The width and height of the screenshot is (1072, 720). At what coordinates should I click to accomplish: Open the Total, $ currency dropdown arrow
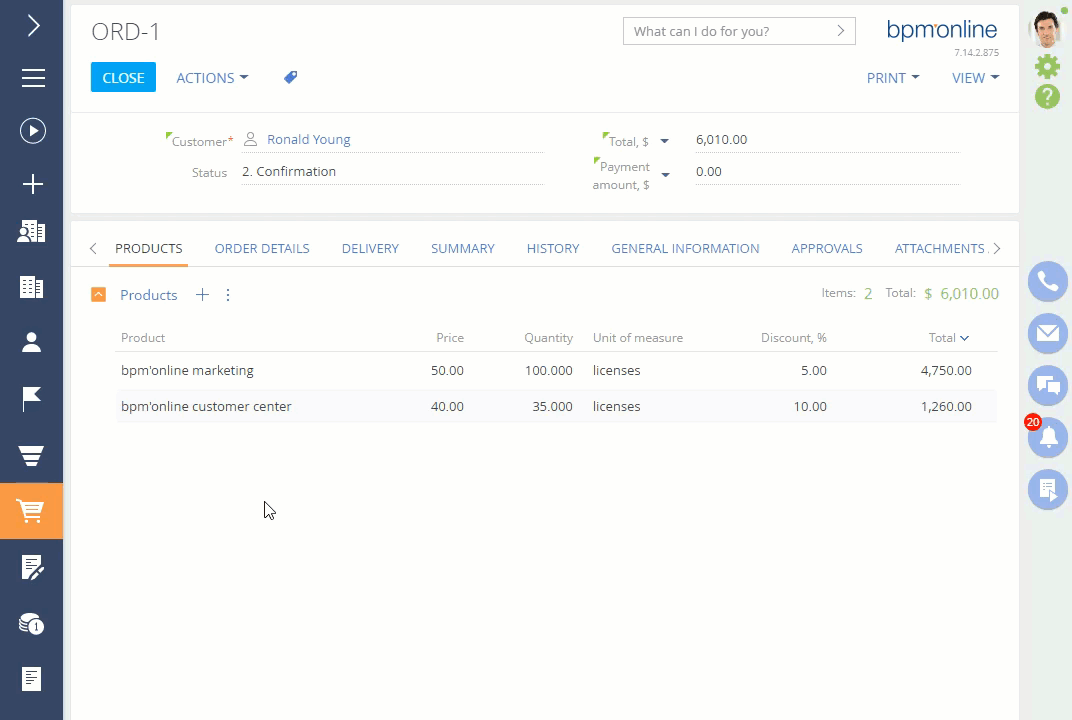click(665, 142)
